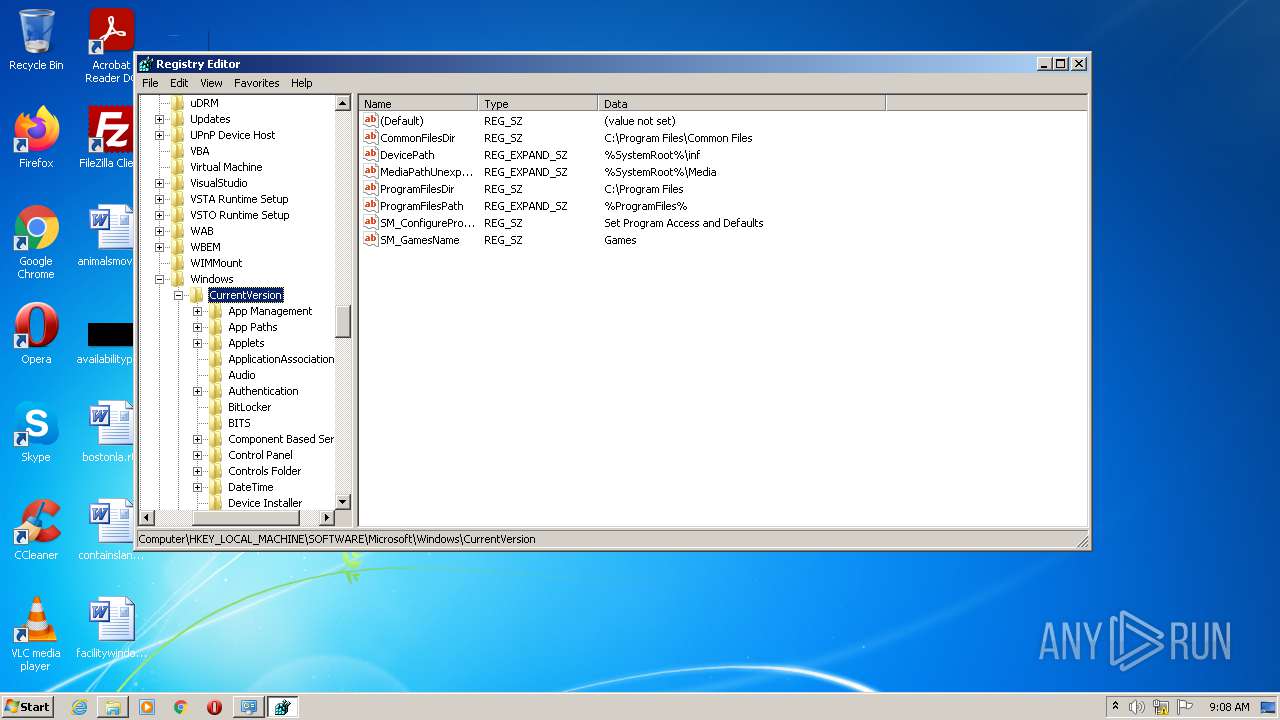
Task: Switch to Registry Editor taskbar button
Action: [x=282, y=707]
